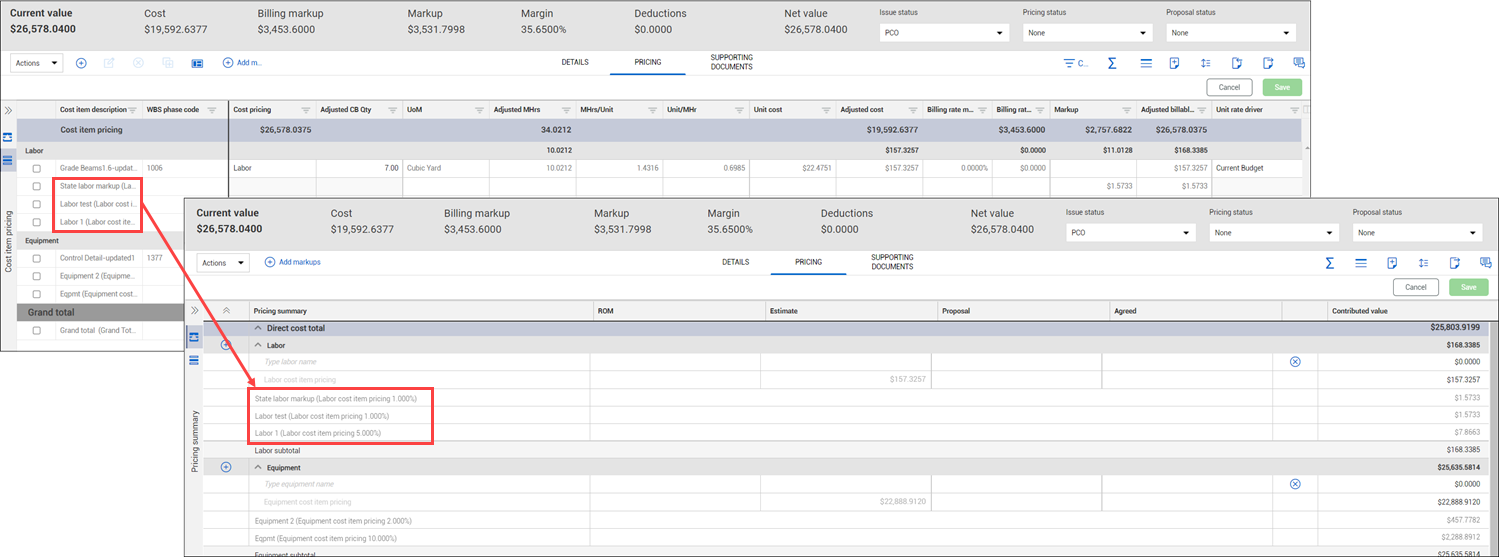Click plus circle icon beside Labor section in front window
The image size is (1499, 557).
click(x=226, y=345)
